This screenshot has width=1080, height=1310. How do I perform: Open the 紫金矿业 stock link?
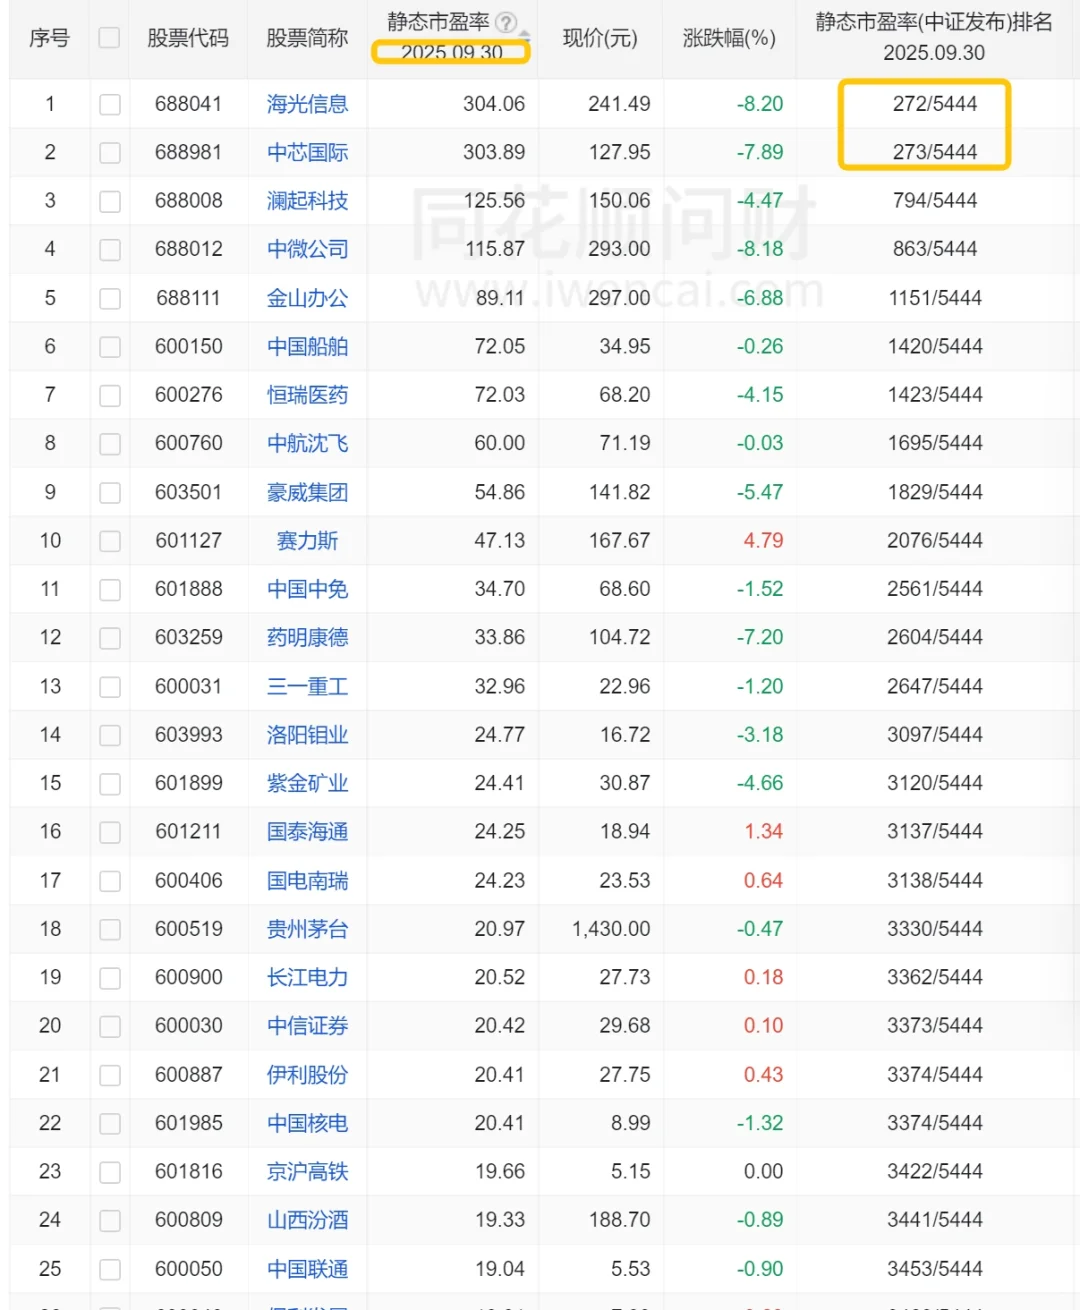307,783
